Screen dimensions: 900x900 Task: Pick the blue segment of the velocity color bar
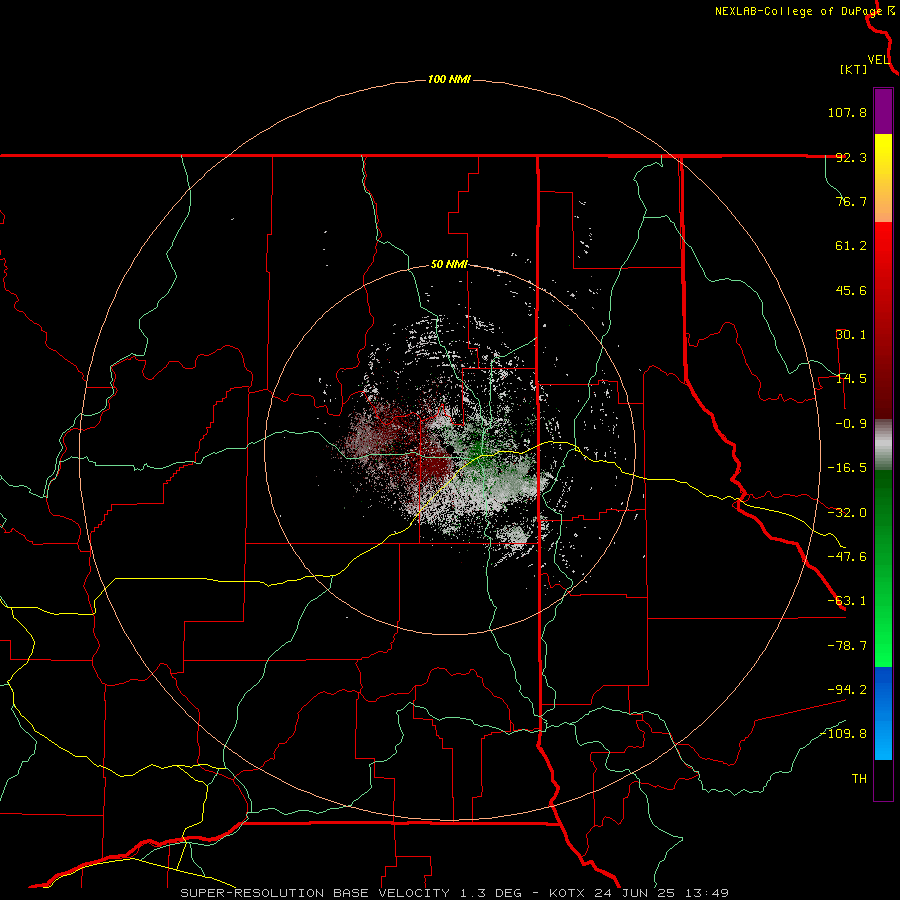tap(883, 713)
